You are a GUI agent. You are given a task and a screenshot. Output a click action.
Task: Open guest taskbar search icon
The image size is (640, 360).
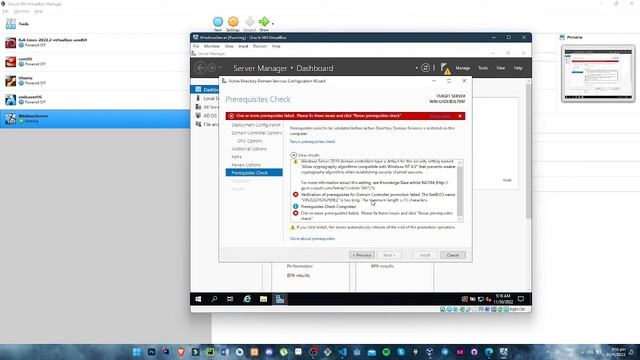click(214, 299)
